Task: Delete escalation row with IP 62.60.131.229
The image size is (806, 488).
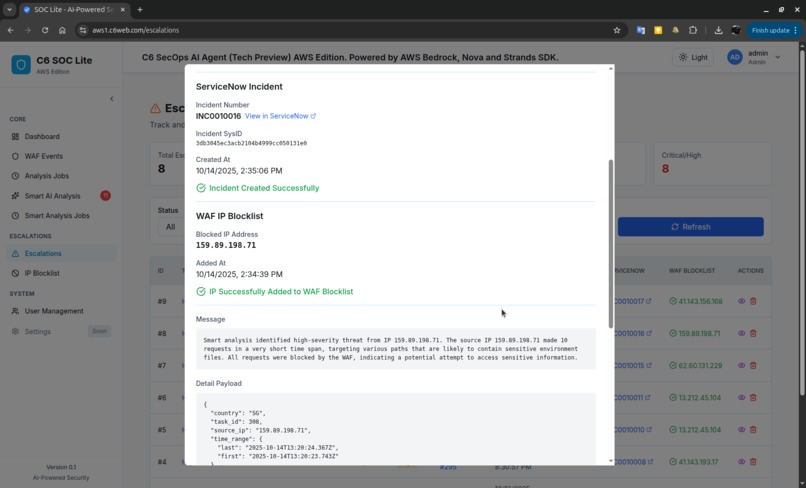Action: tap(753, 366)
